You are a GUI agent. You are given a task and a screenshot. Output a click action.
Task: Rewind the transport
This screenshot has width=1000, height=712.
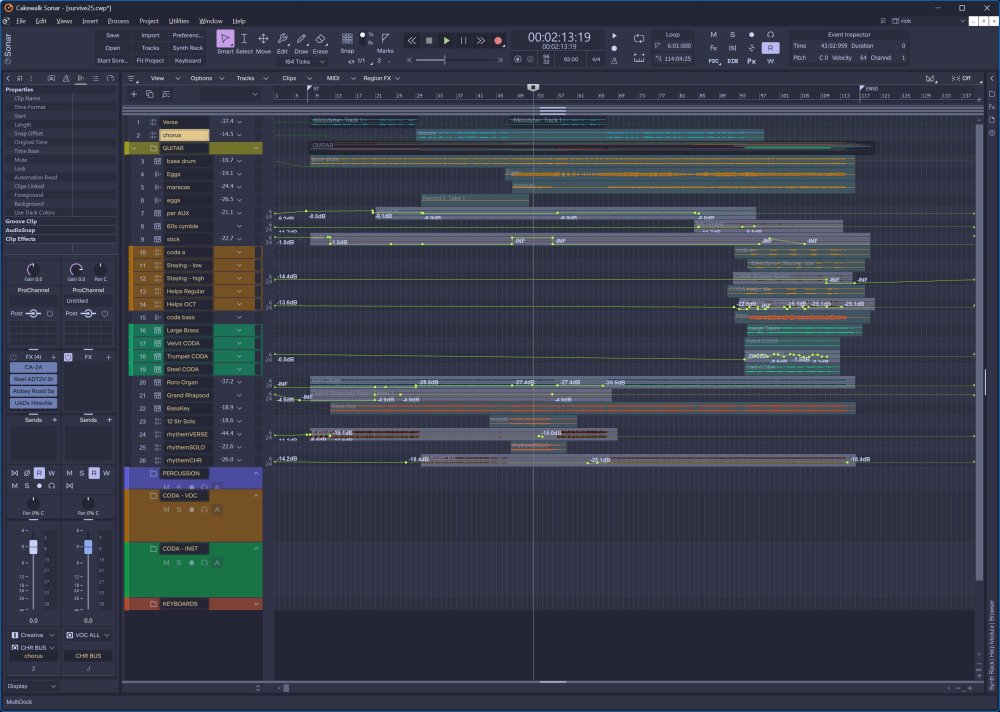pos(412,40)
